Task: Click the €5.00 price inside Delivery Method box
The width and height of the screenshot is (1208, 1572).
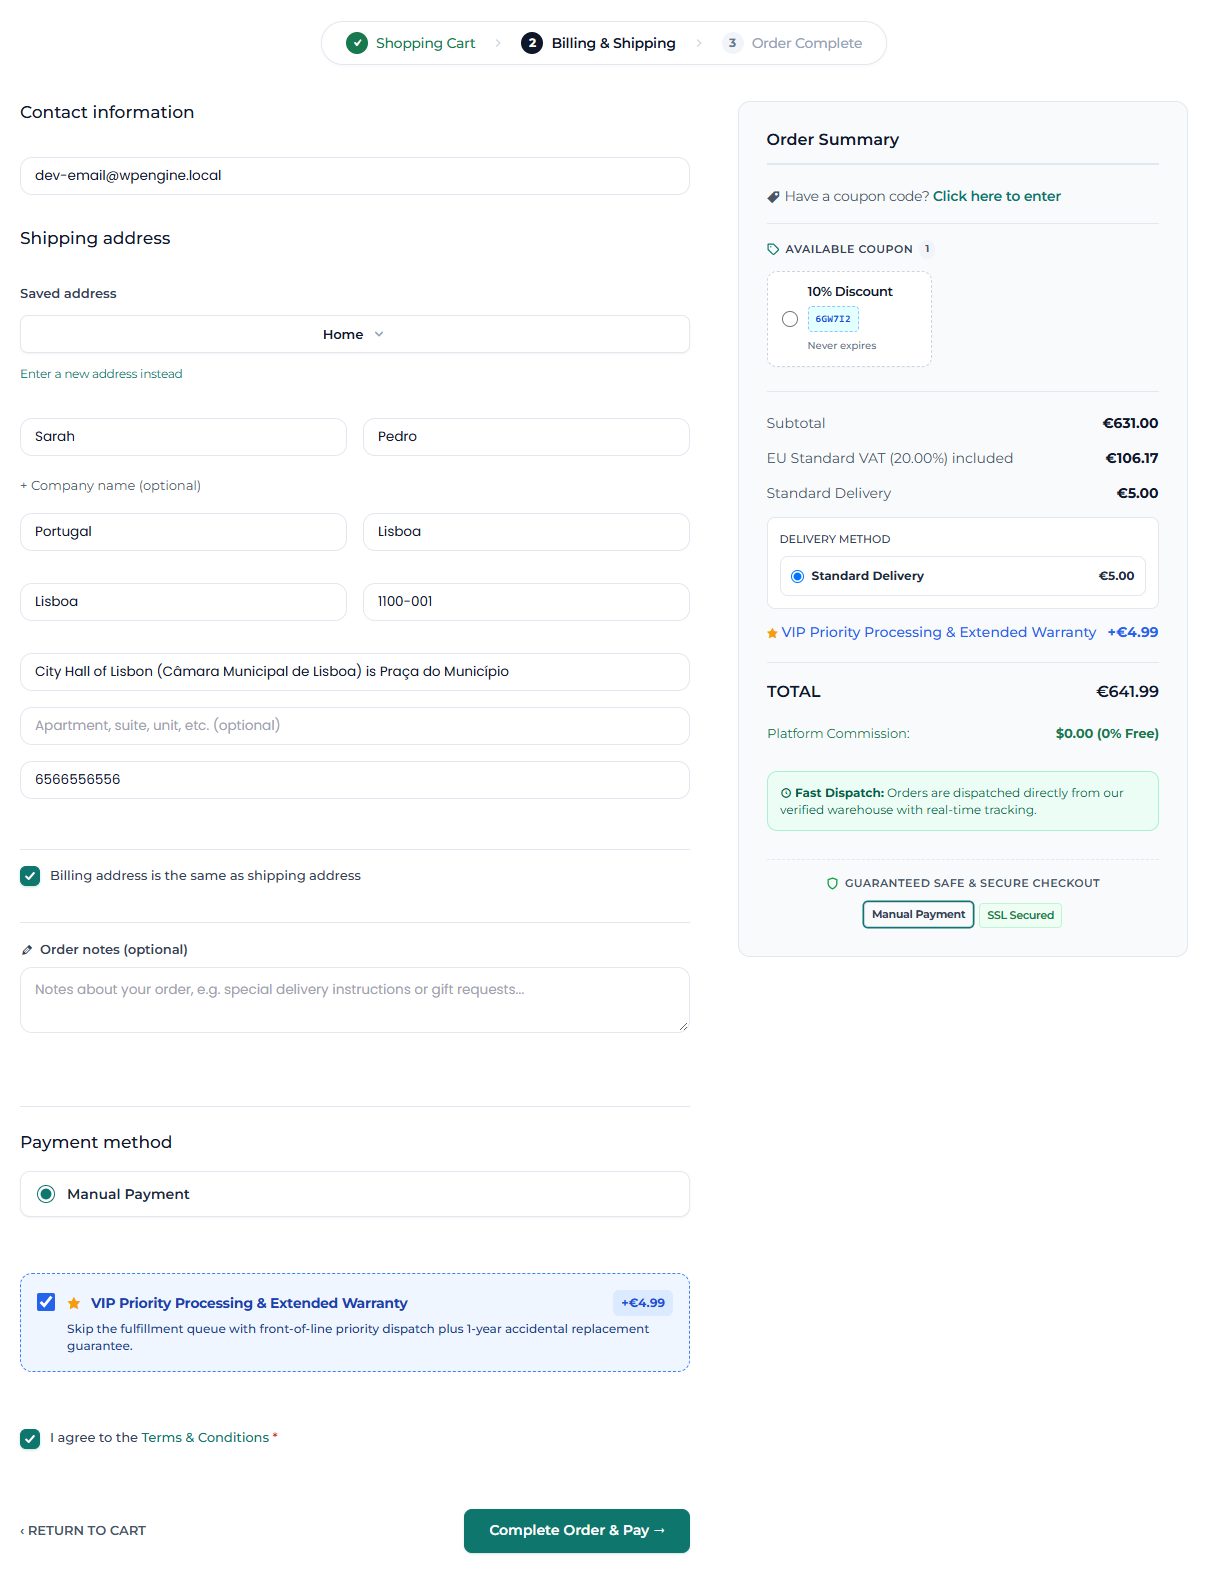Action: click(1116, 576)
